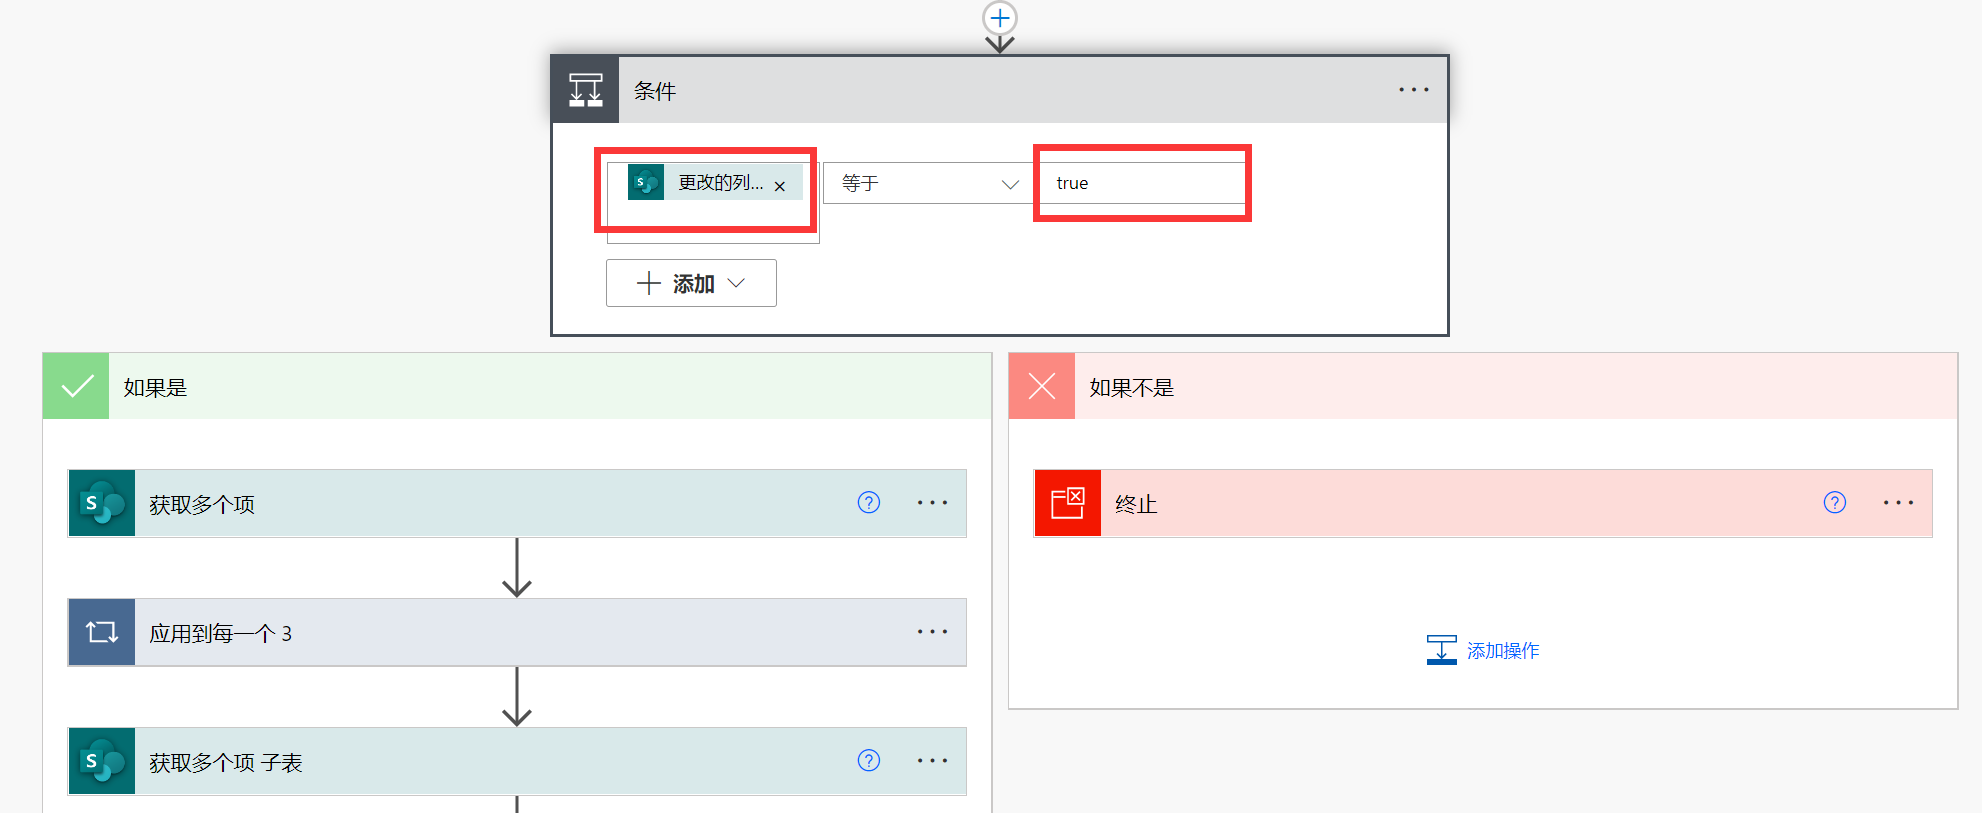Open the '等于' operator dropdown
This screenshot has width=1982, height=813.
pyautogui.click(x=1010, y=184)
